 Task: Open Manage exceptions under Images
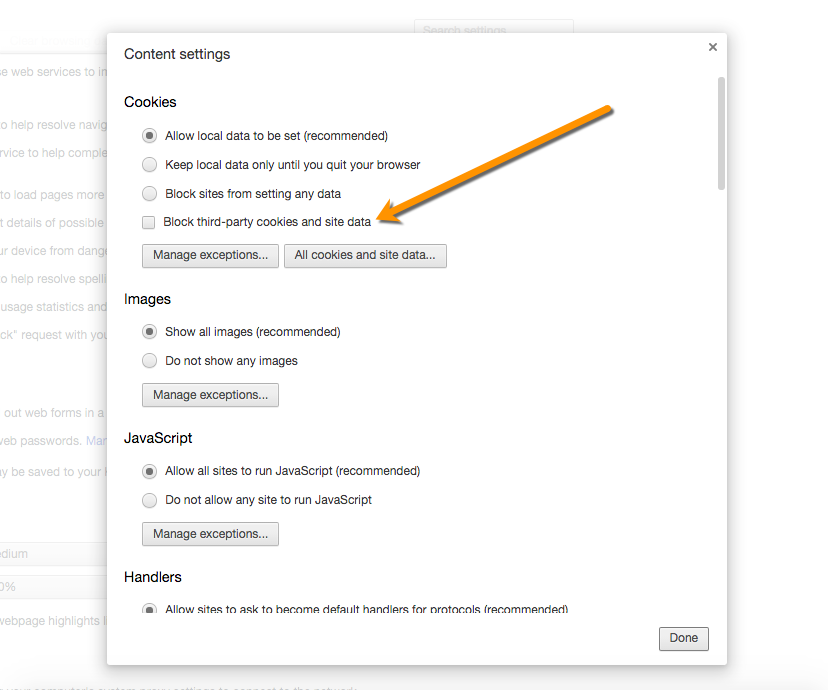click(x=210, y=396)
